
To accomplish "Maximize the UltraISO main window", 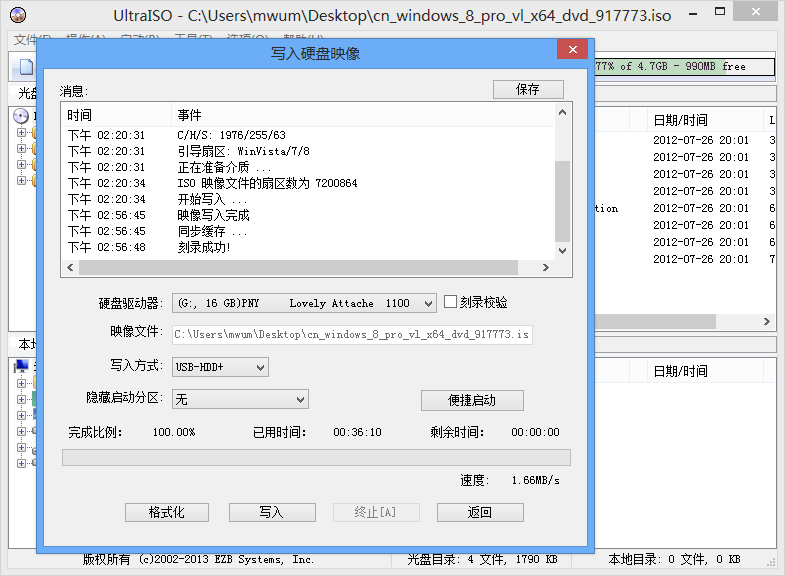I will pyautogui.click(x=720, y=12).
